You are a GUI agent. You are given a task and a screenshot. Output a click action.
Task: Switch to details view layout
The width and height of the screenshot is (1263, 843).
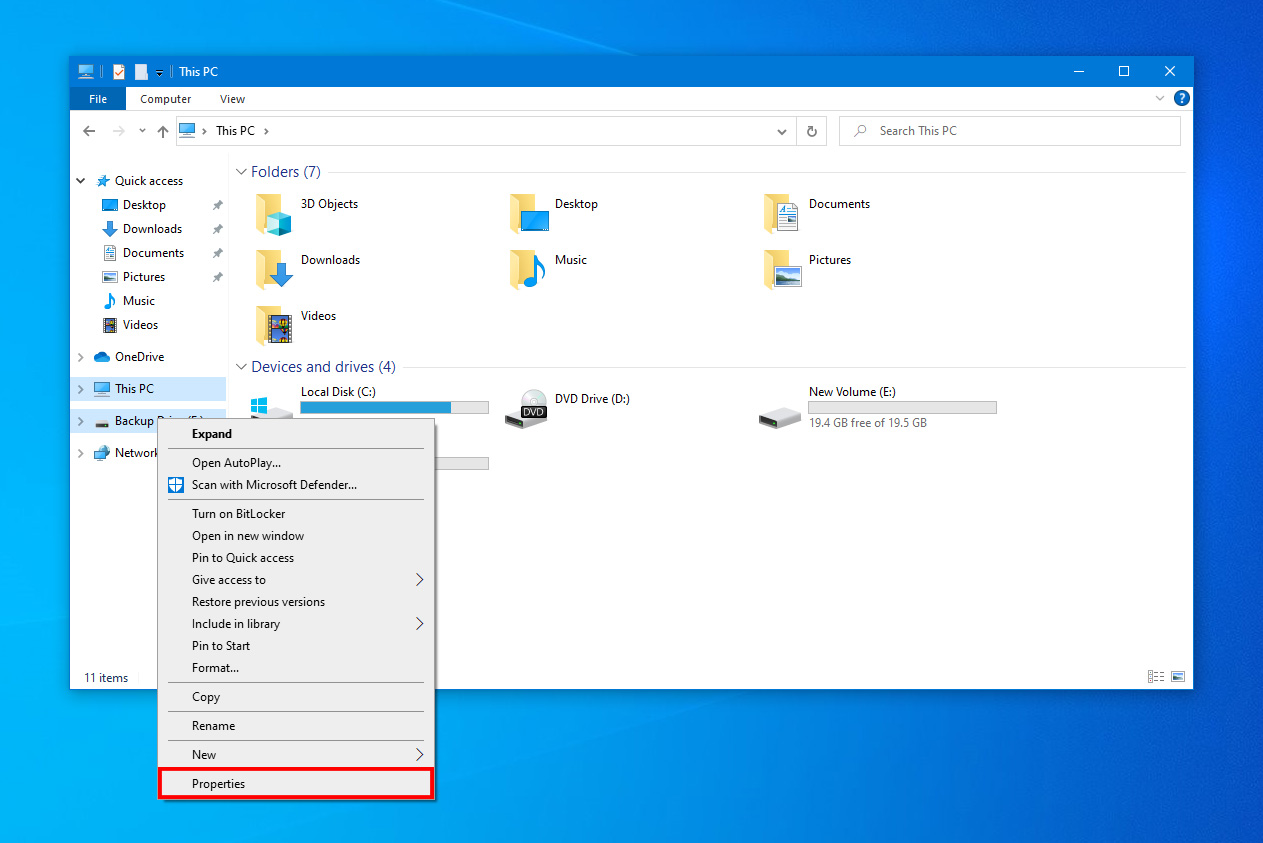click(1156, 677)
